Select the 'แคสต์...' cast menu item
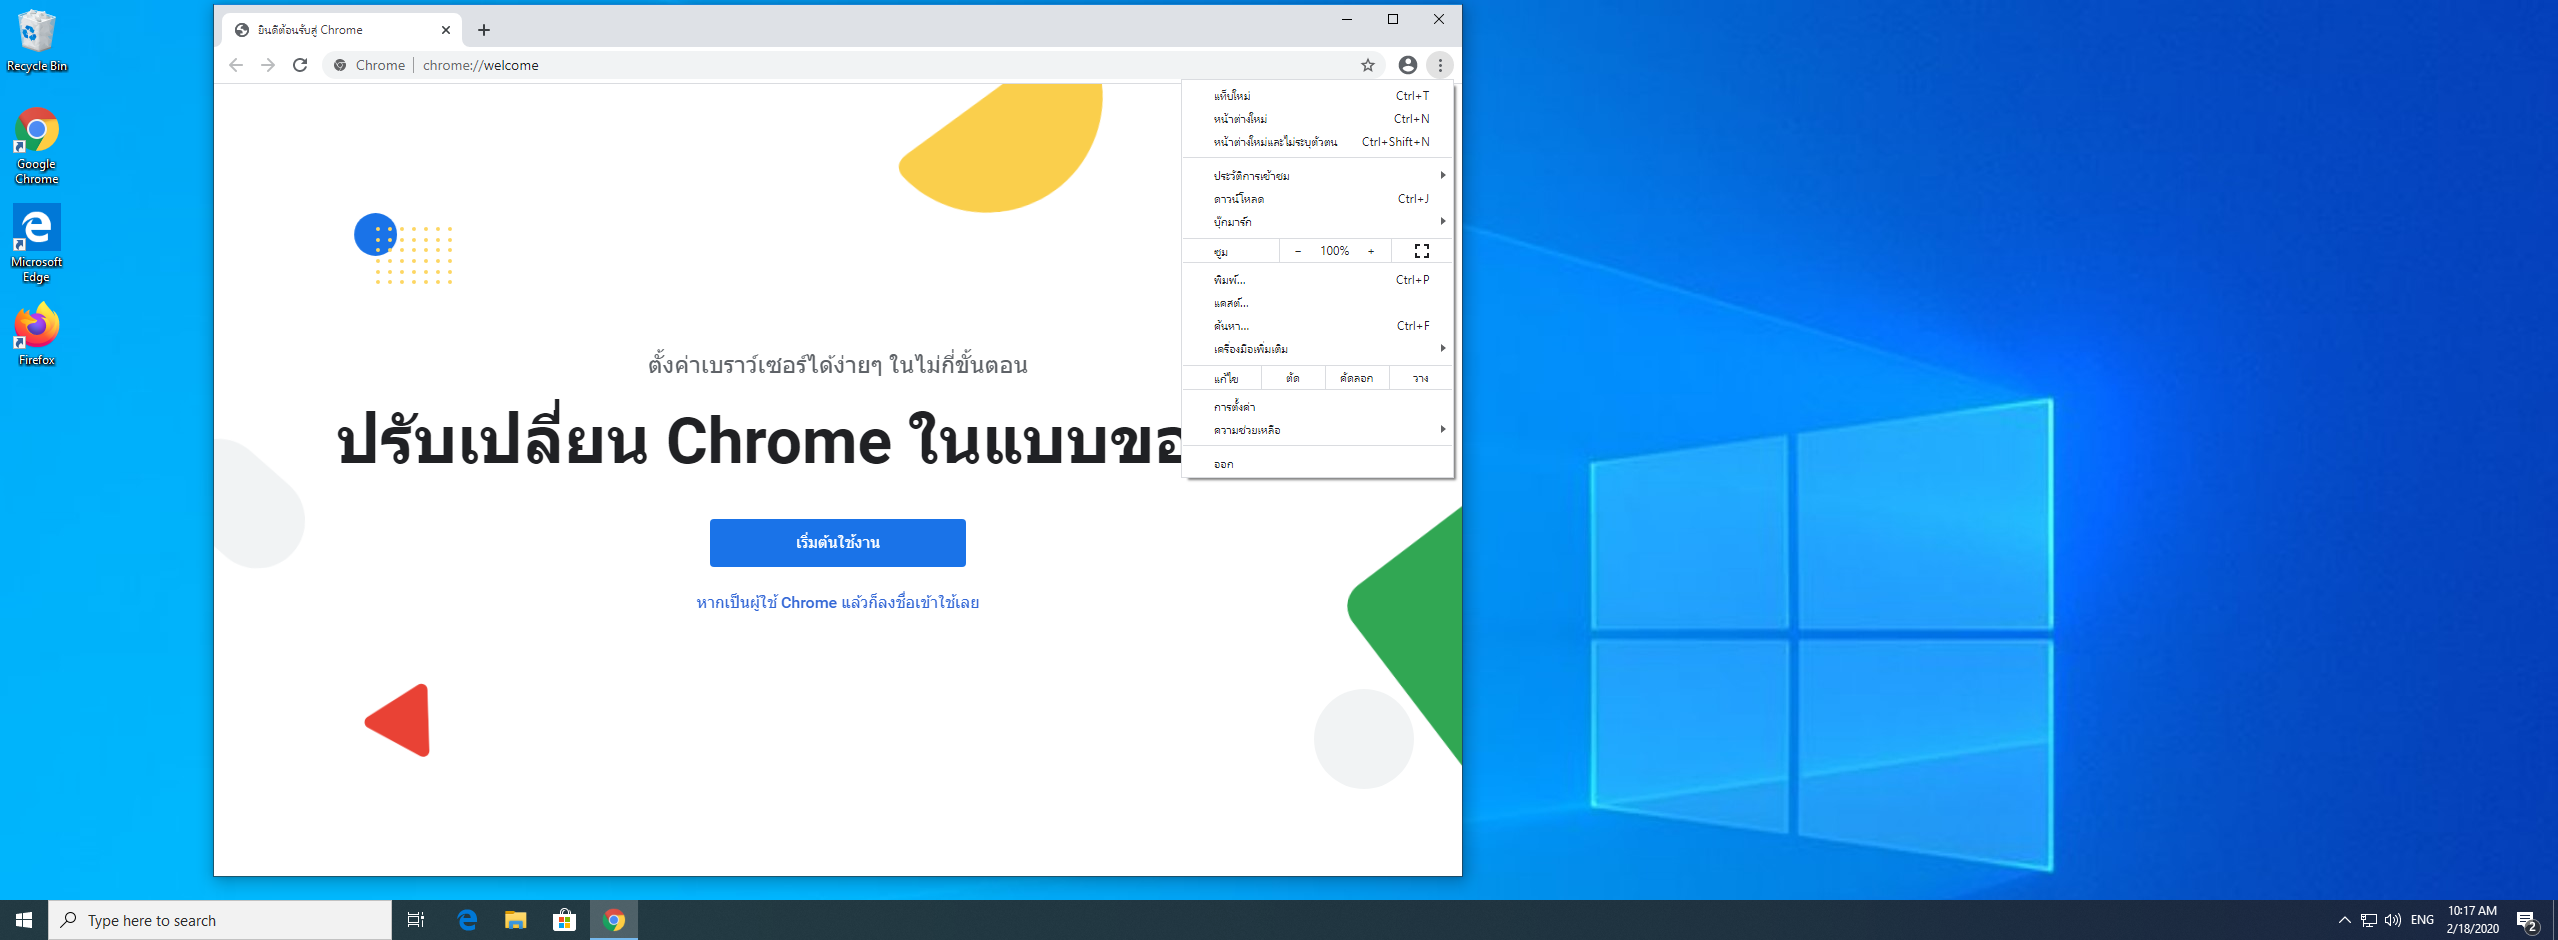This screenshot has width=2558, height=940. [1317, 303]
